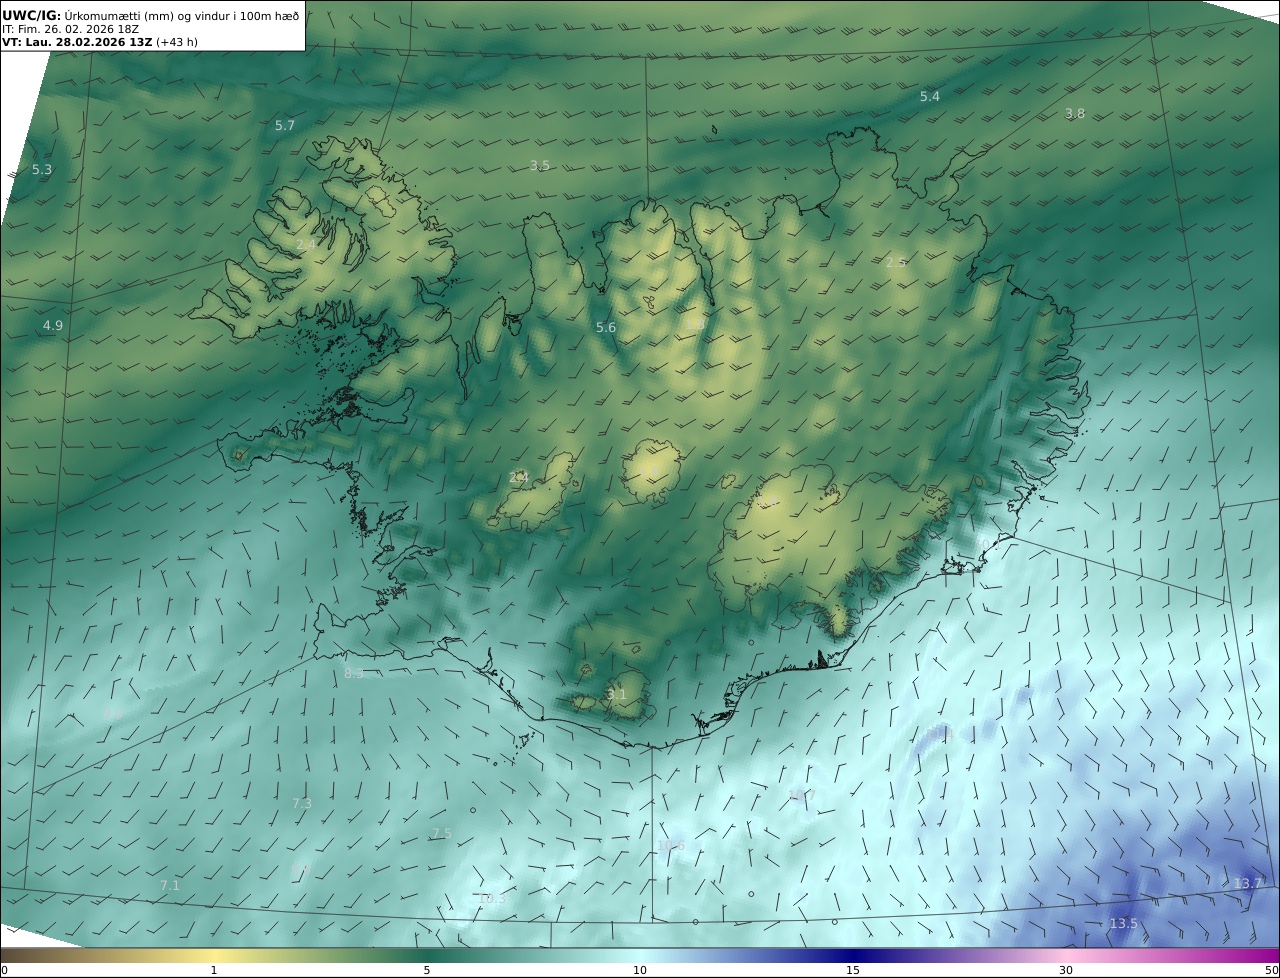
Task: Click the colorbar tick label 5
Action: 427,970
